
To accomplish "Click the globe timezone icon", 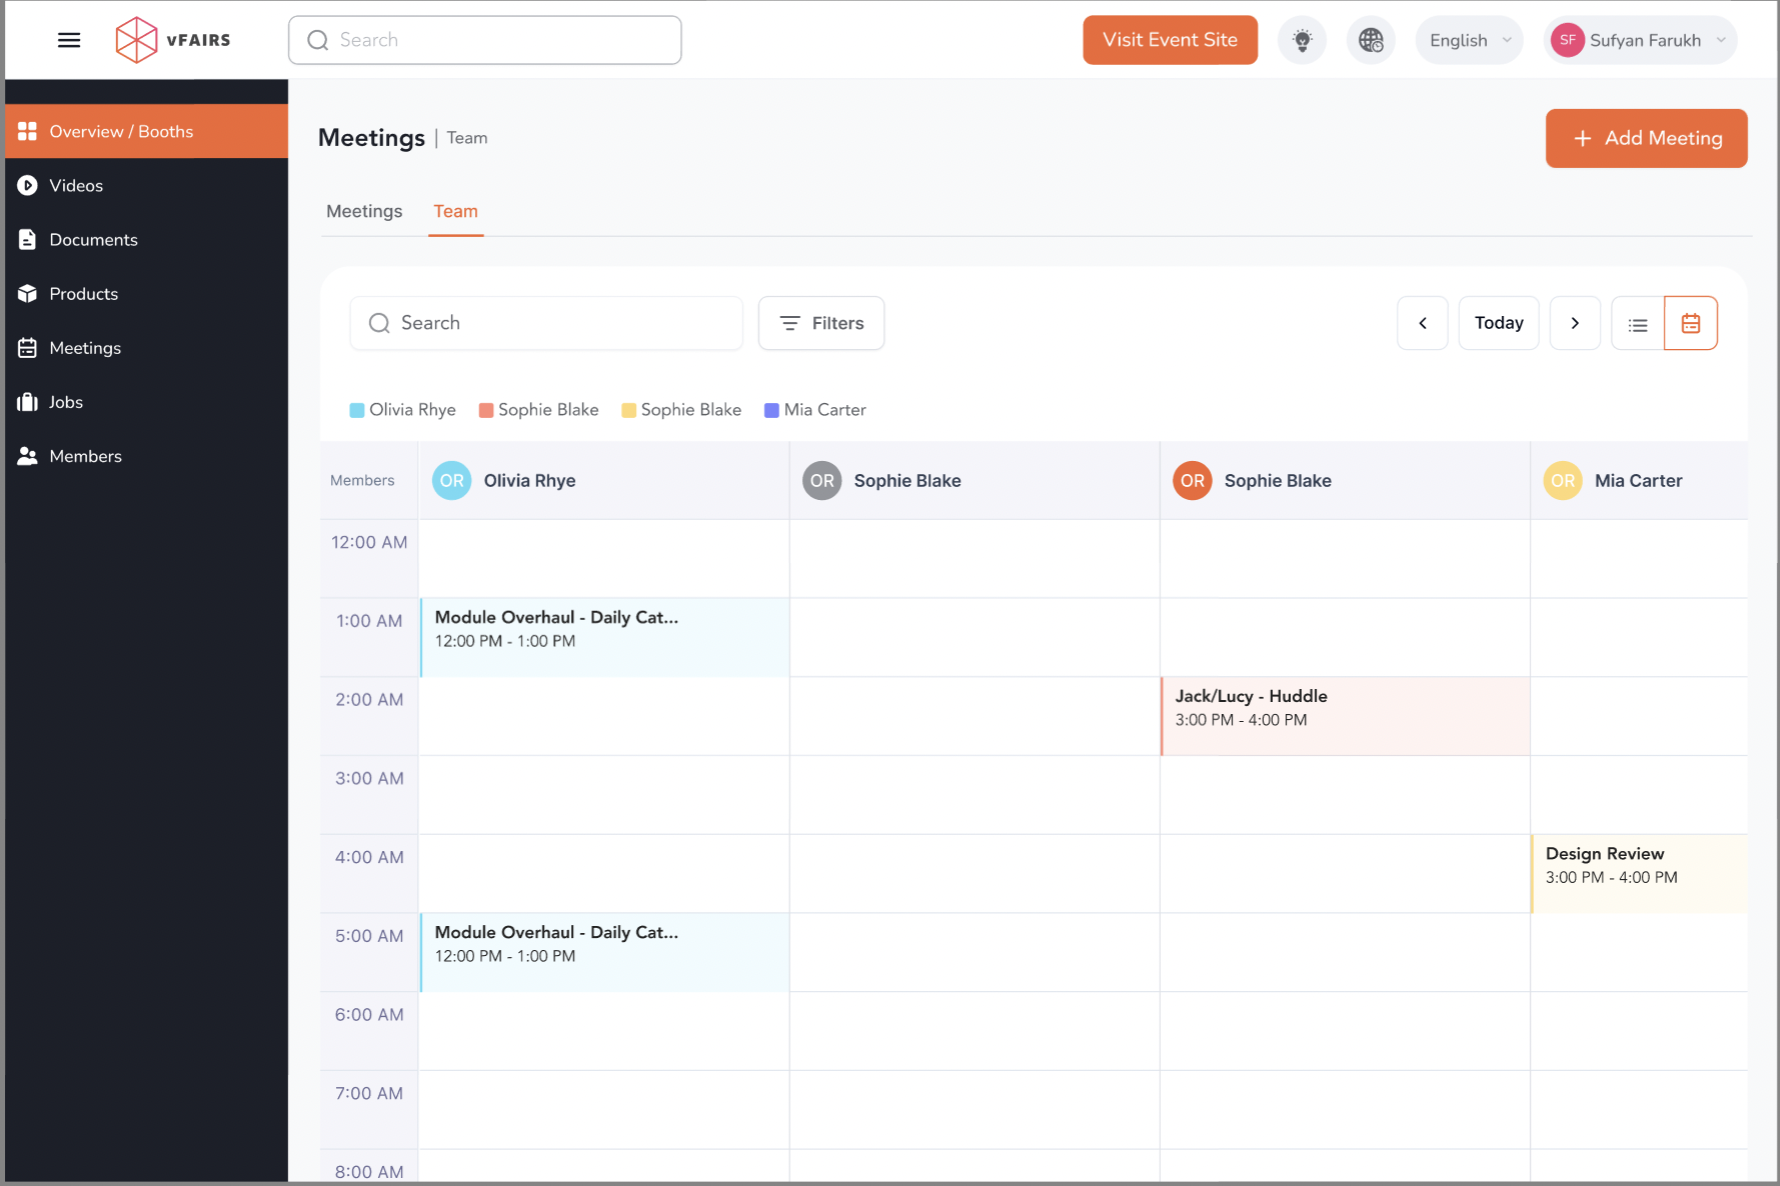I will click(x=1370, y=40).
